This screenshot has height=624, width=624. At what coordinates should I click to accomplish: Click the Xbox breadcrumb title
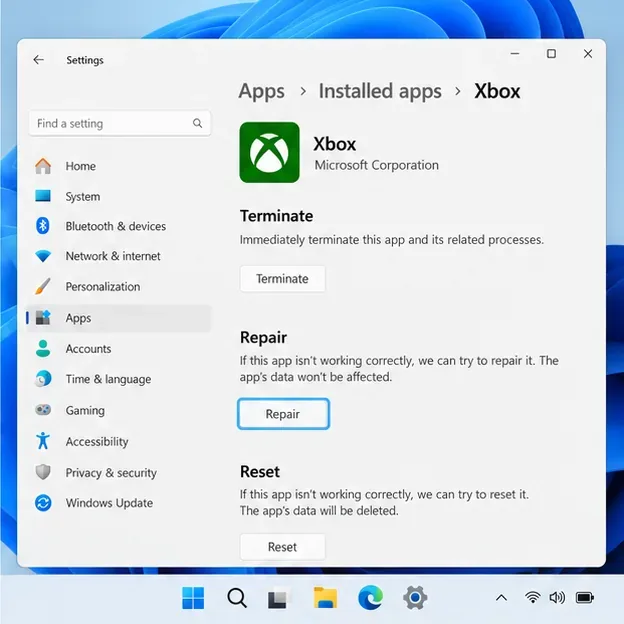tap(497, 91)
